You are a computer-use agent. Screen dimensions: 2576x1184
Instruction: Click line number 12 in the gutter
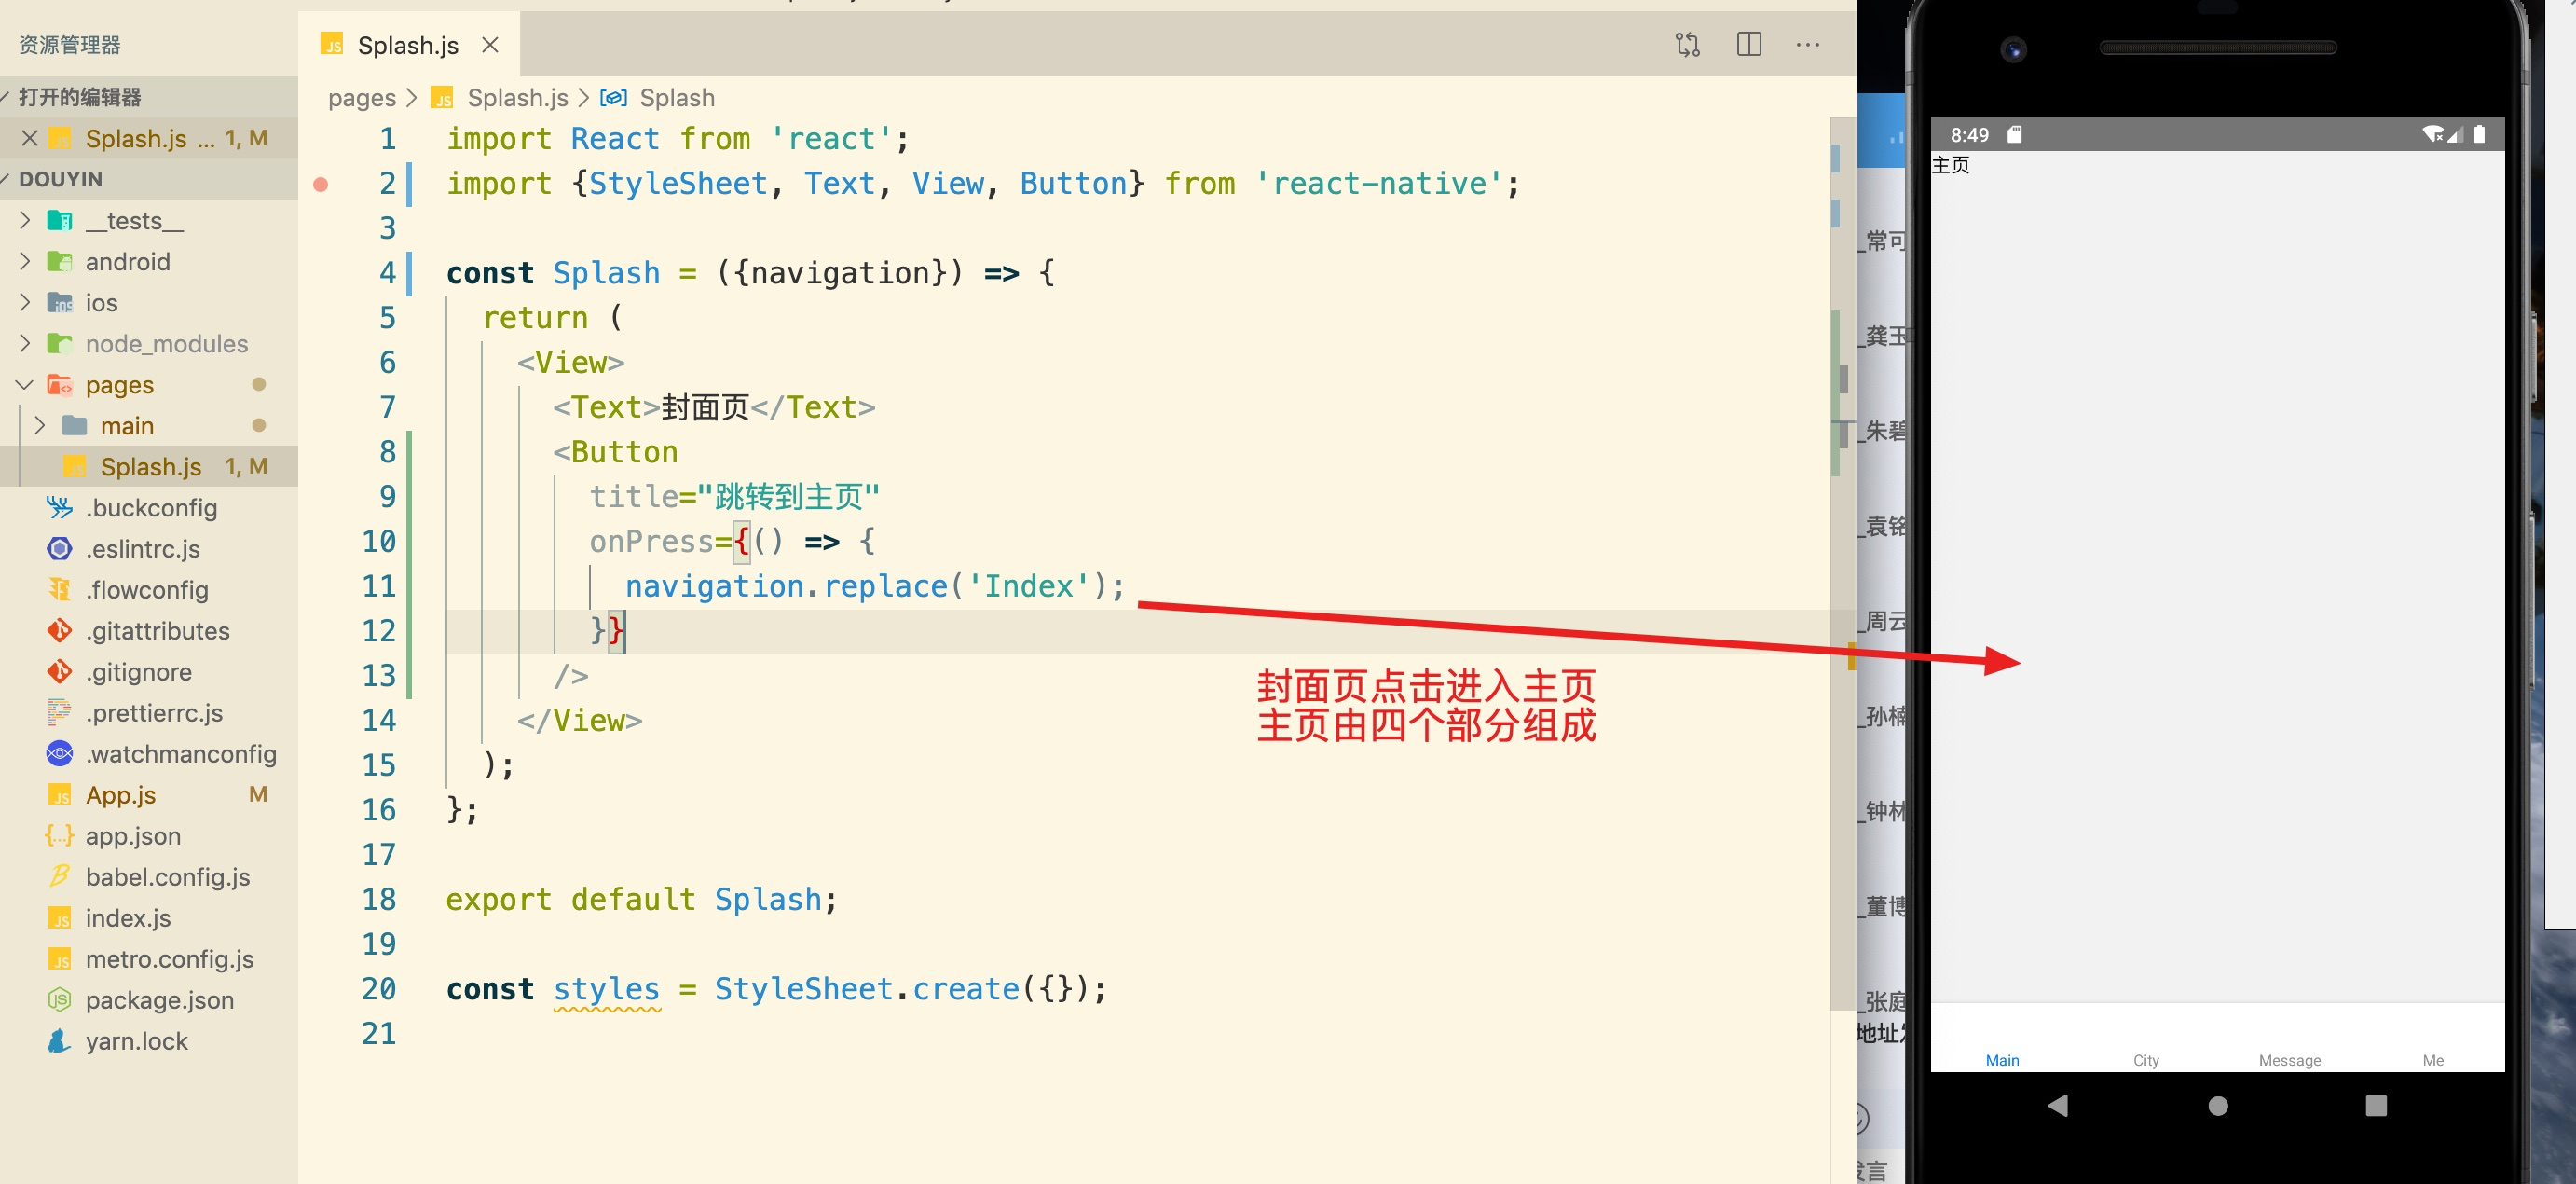pyautogui.click(x=379, y=631)
